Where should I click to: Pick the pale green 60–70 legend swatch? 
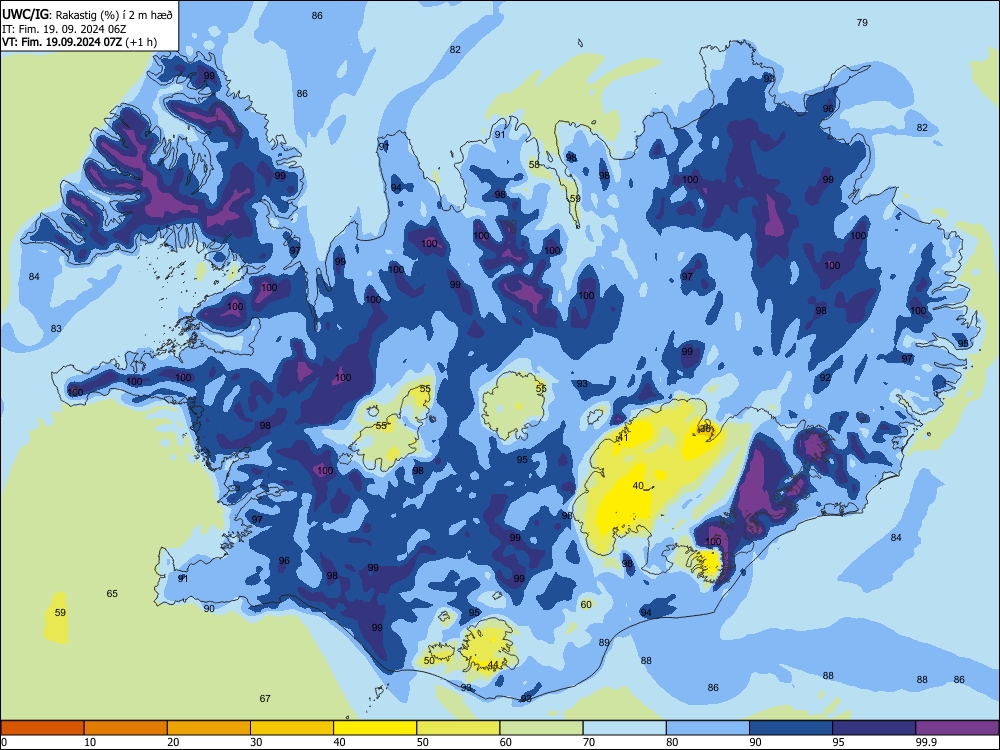[x=541, y=728]
